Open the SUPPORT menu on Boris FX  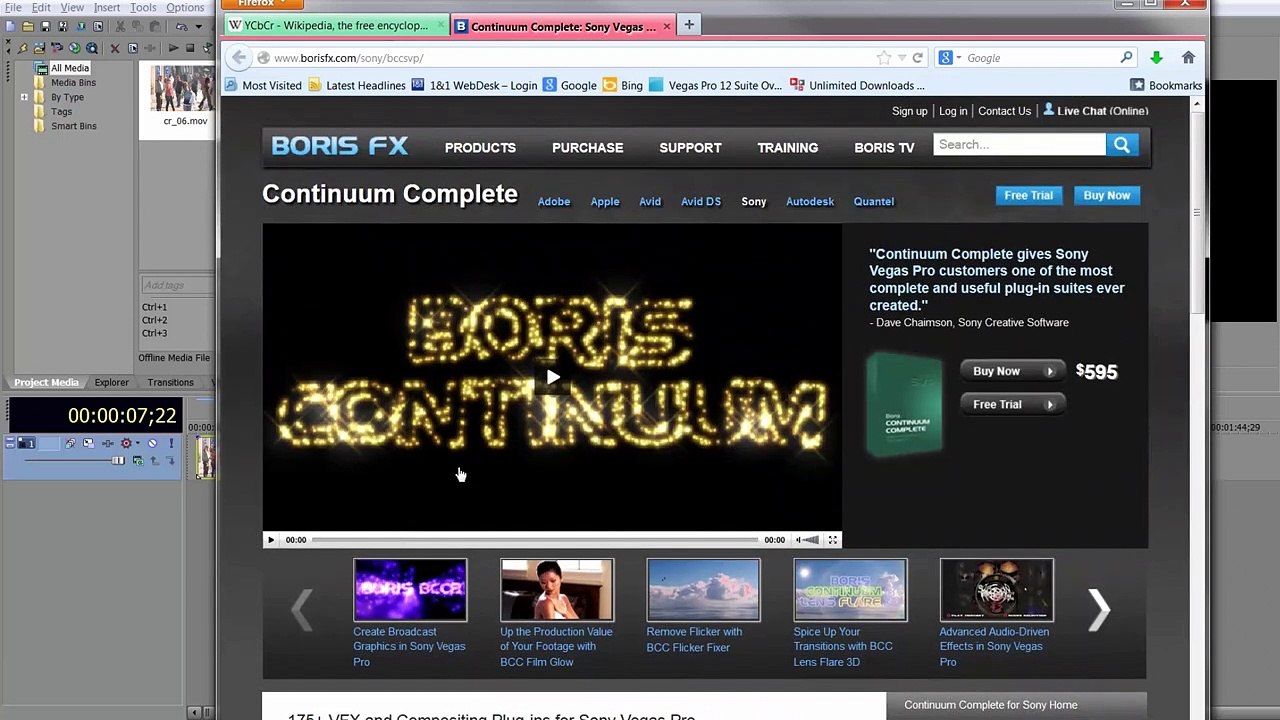click(690, 147)
